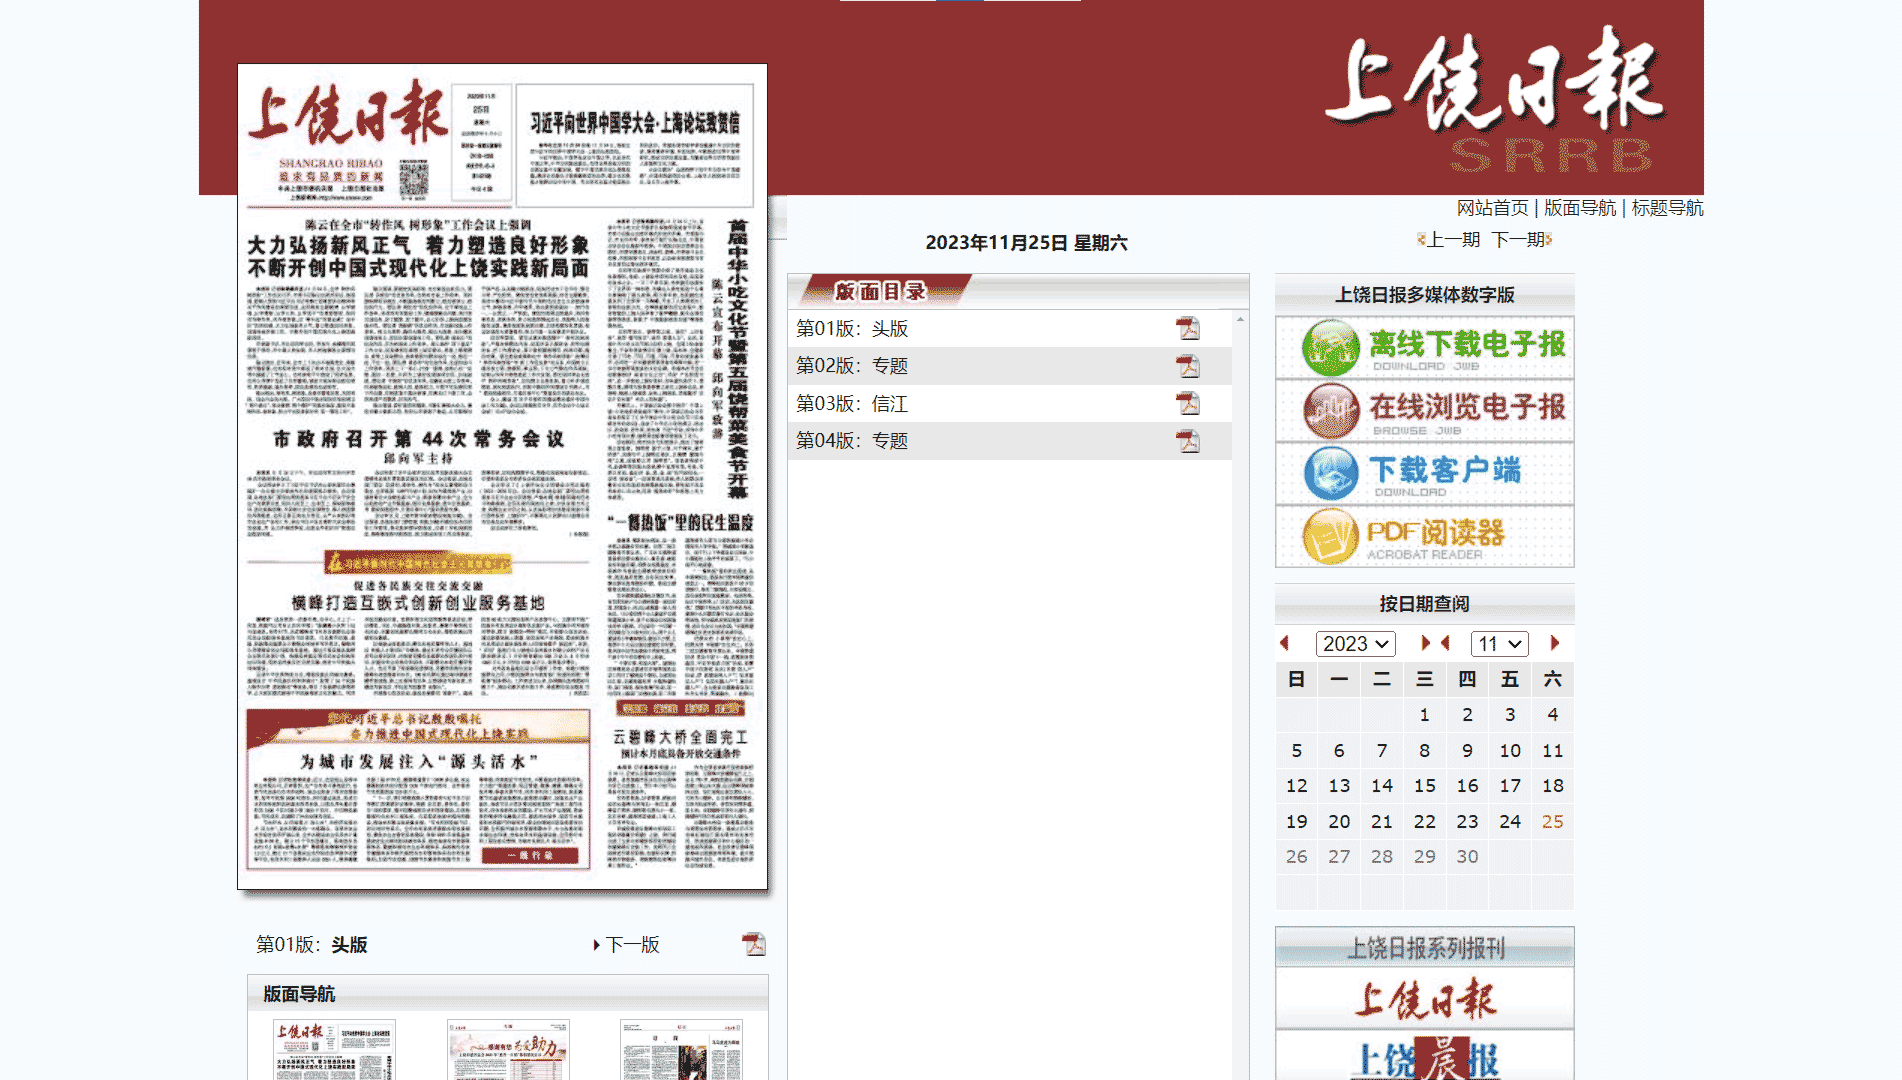Click headline 横峰打造互嵌式创新创业服务基地
The height and width of the screenshot is (1080, 1902).
pos(418,603)
